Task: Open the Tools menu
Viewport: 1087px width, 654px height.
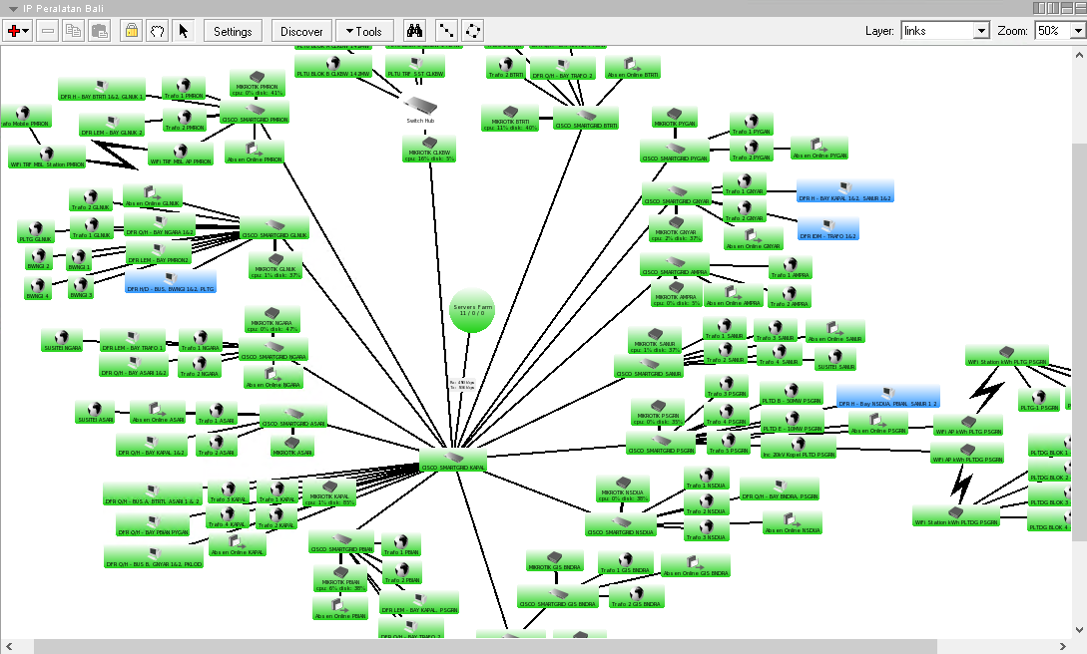Action: (364, 31)
